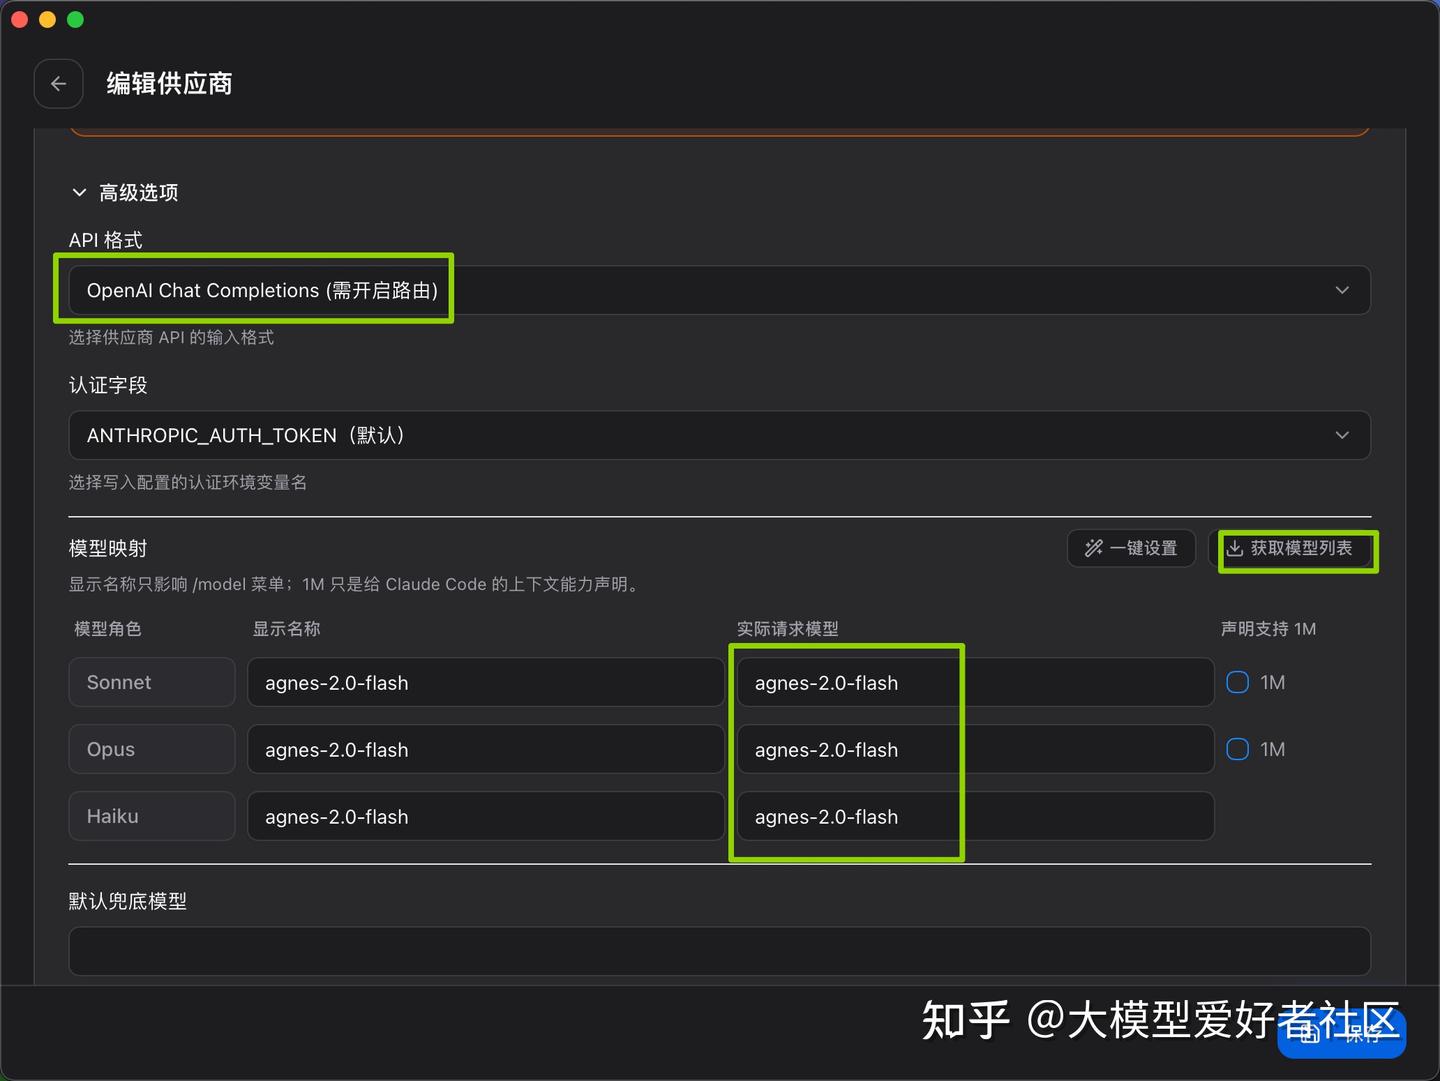This screenshot has height=1081, width=1440.
Task: Open the API 格式 dropdown
Action: click(x=719, y=290)
